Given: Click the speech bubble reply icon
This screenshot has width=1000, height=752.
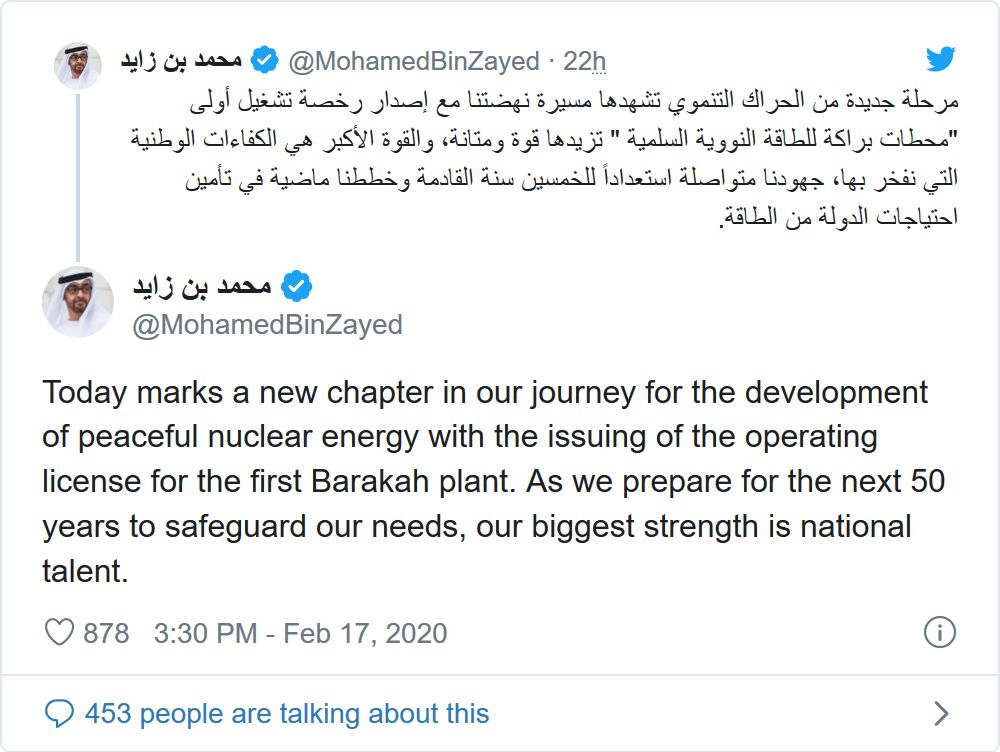Looking at the screenshot, I should (x=60, y=713).
